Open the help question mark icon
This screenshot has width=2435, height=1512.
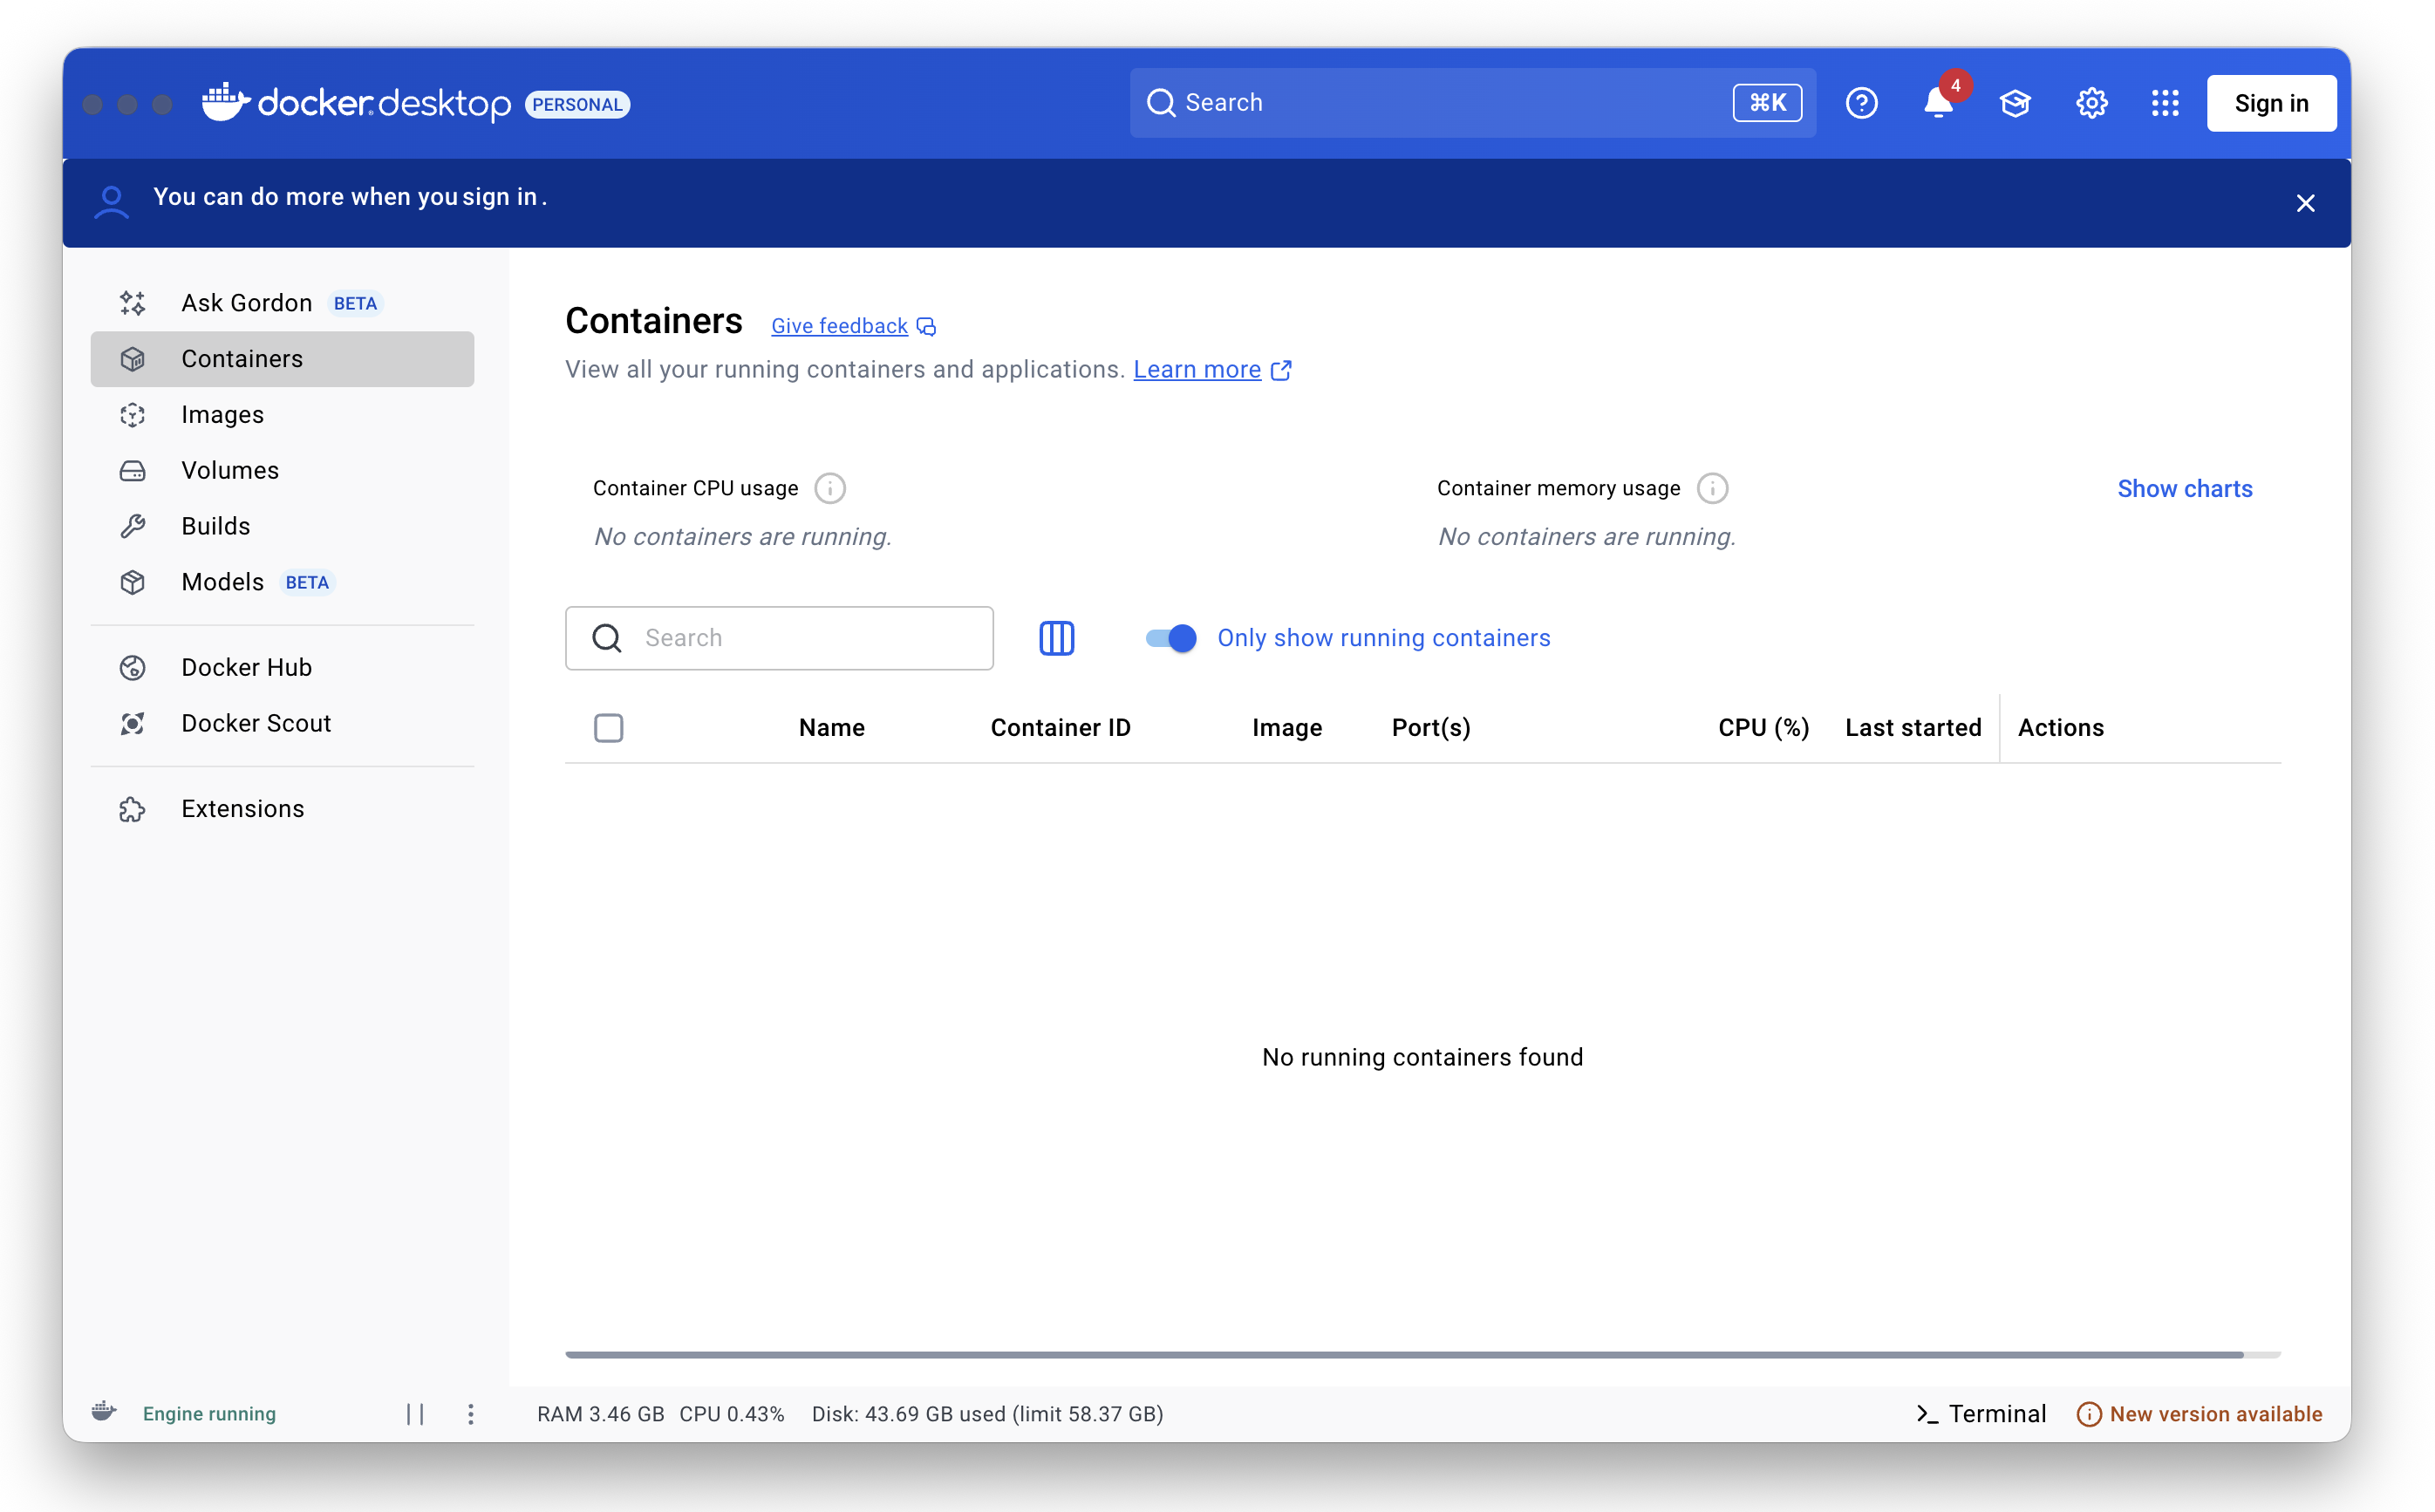point(1861,102)
